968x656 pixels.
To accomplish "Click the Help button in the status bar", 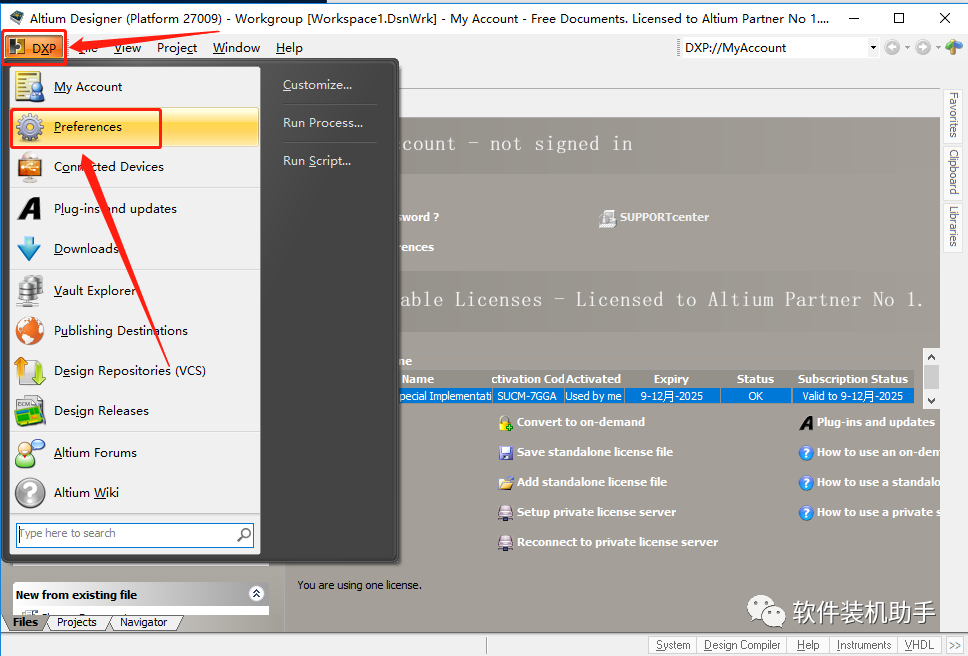I will (x=808, y=645).
